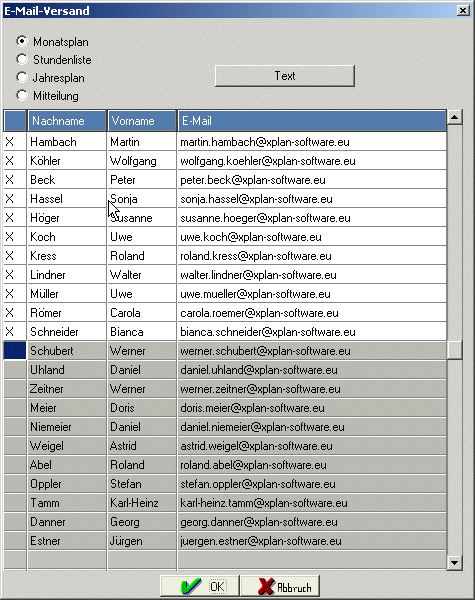Choose the Stundenliste radio option
The width and height of the screenshot is (475, 600).
coord(22,59)
